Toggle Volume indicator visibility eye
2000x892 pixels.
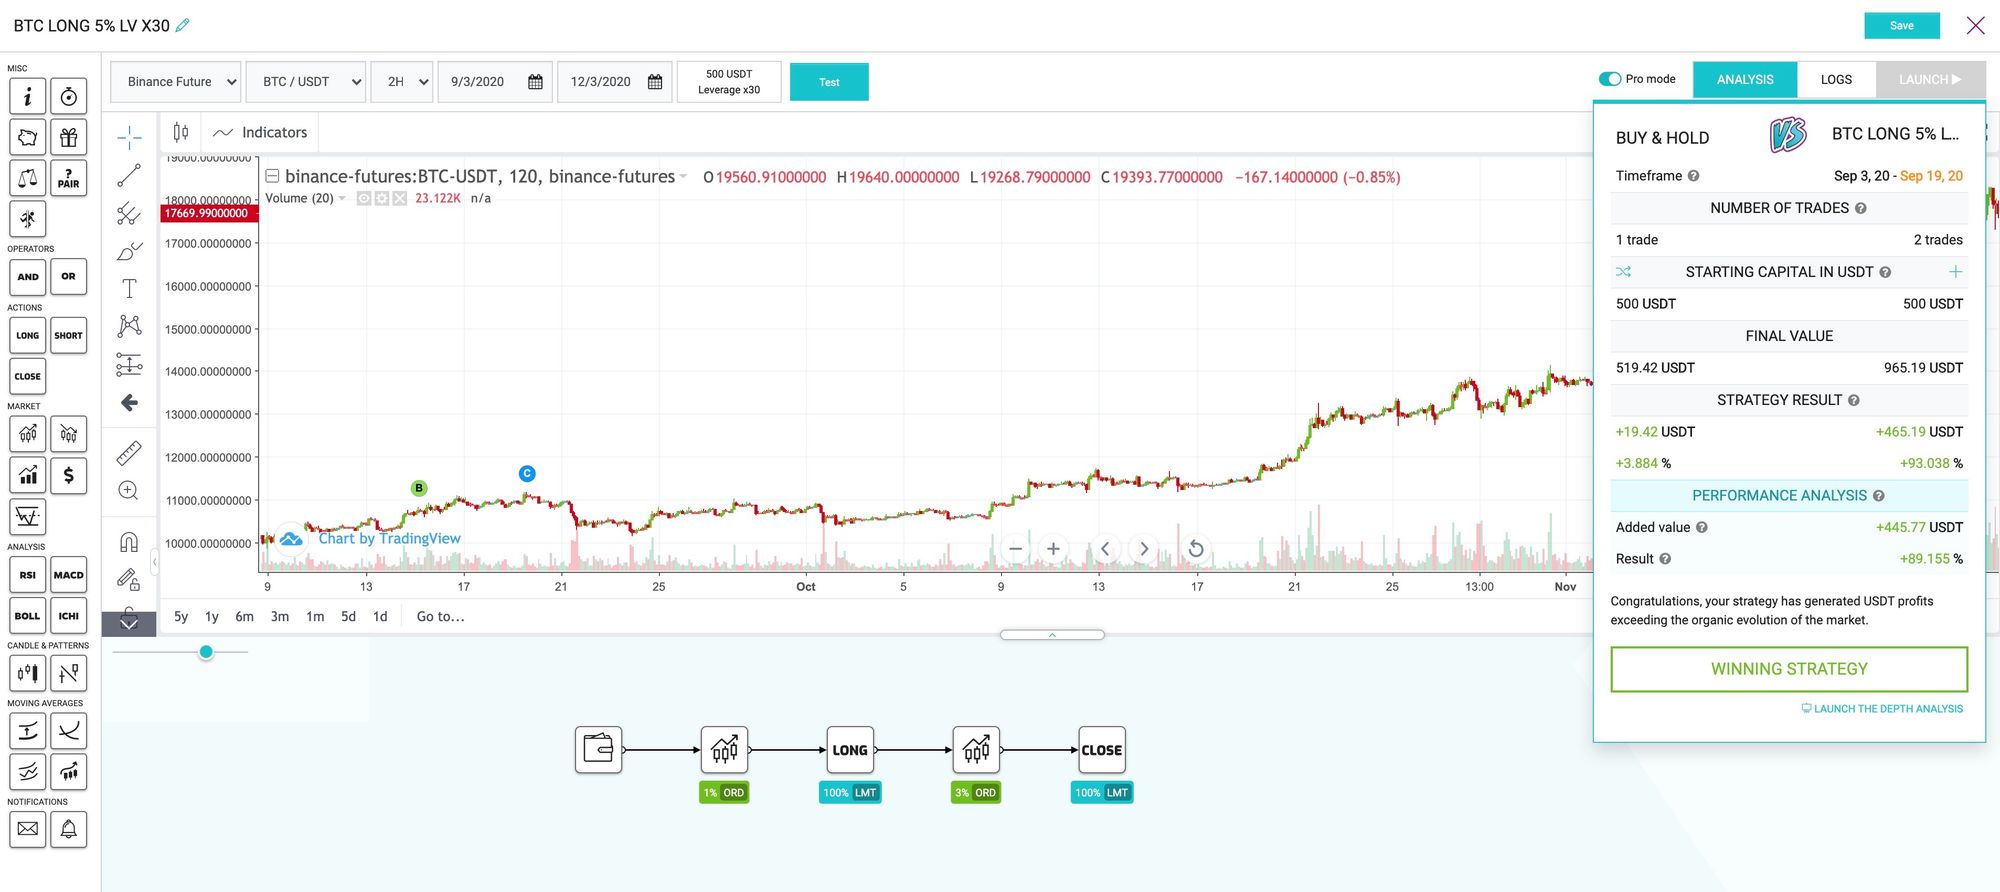[x=364, y=199]
